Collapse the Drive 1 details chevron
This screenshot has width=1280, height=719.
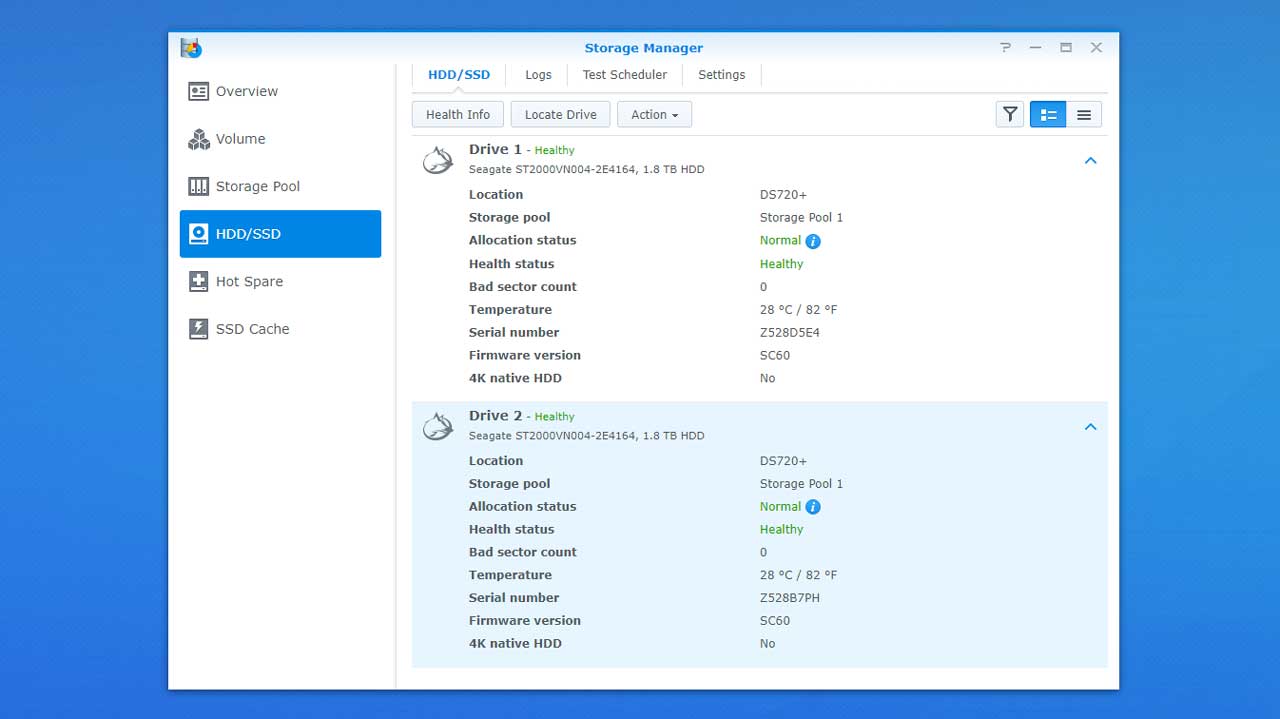1091,160
